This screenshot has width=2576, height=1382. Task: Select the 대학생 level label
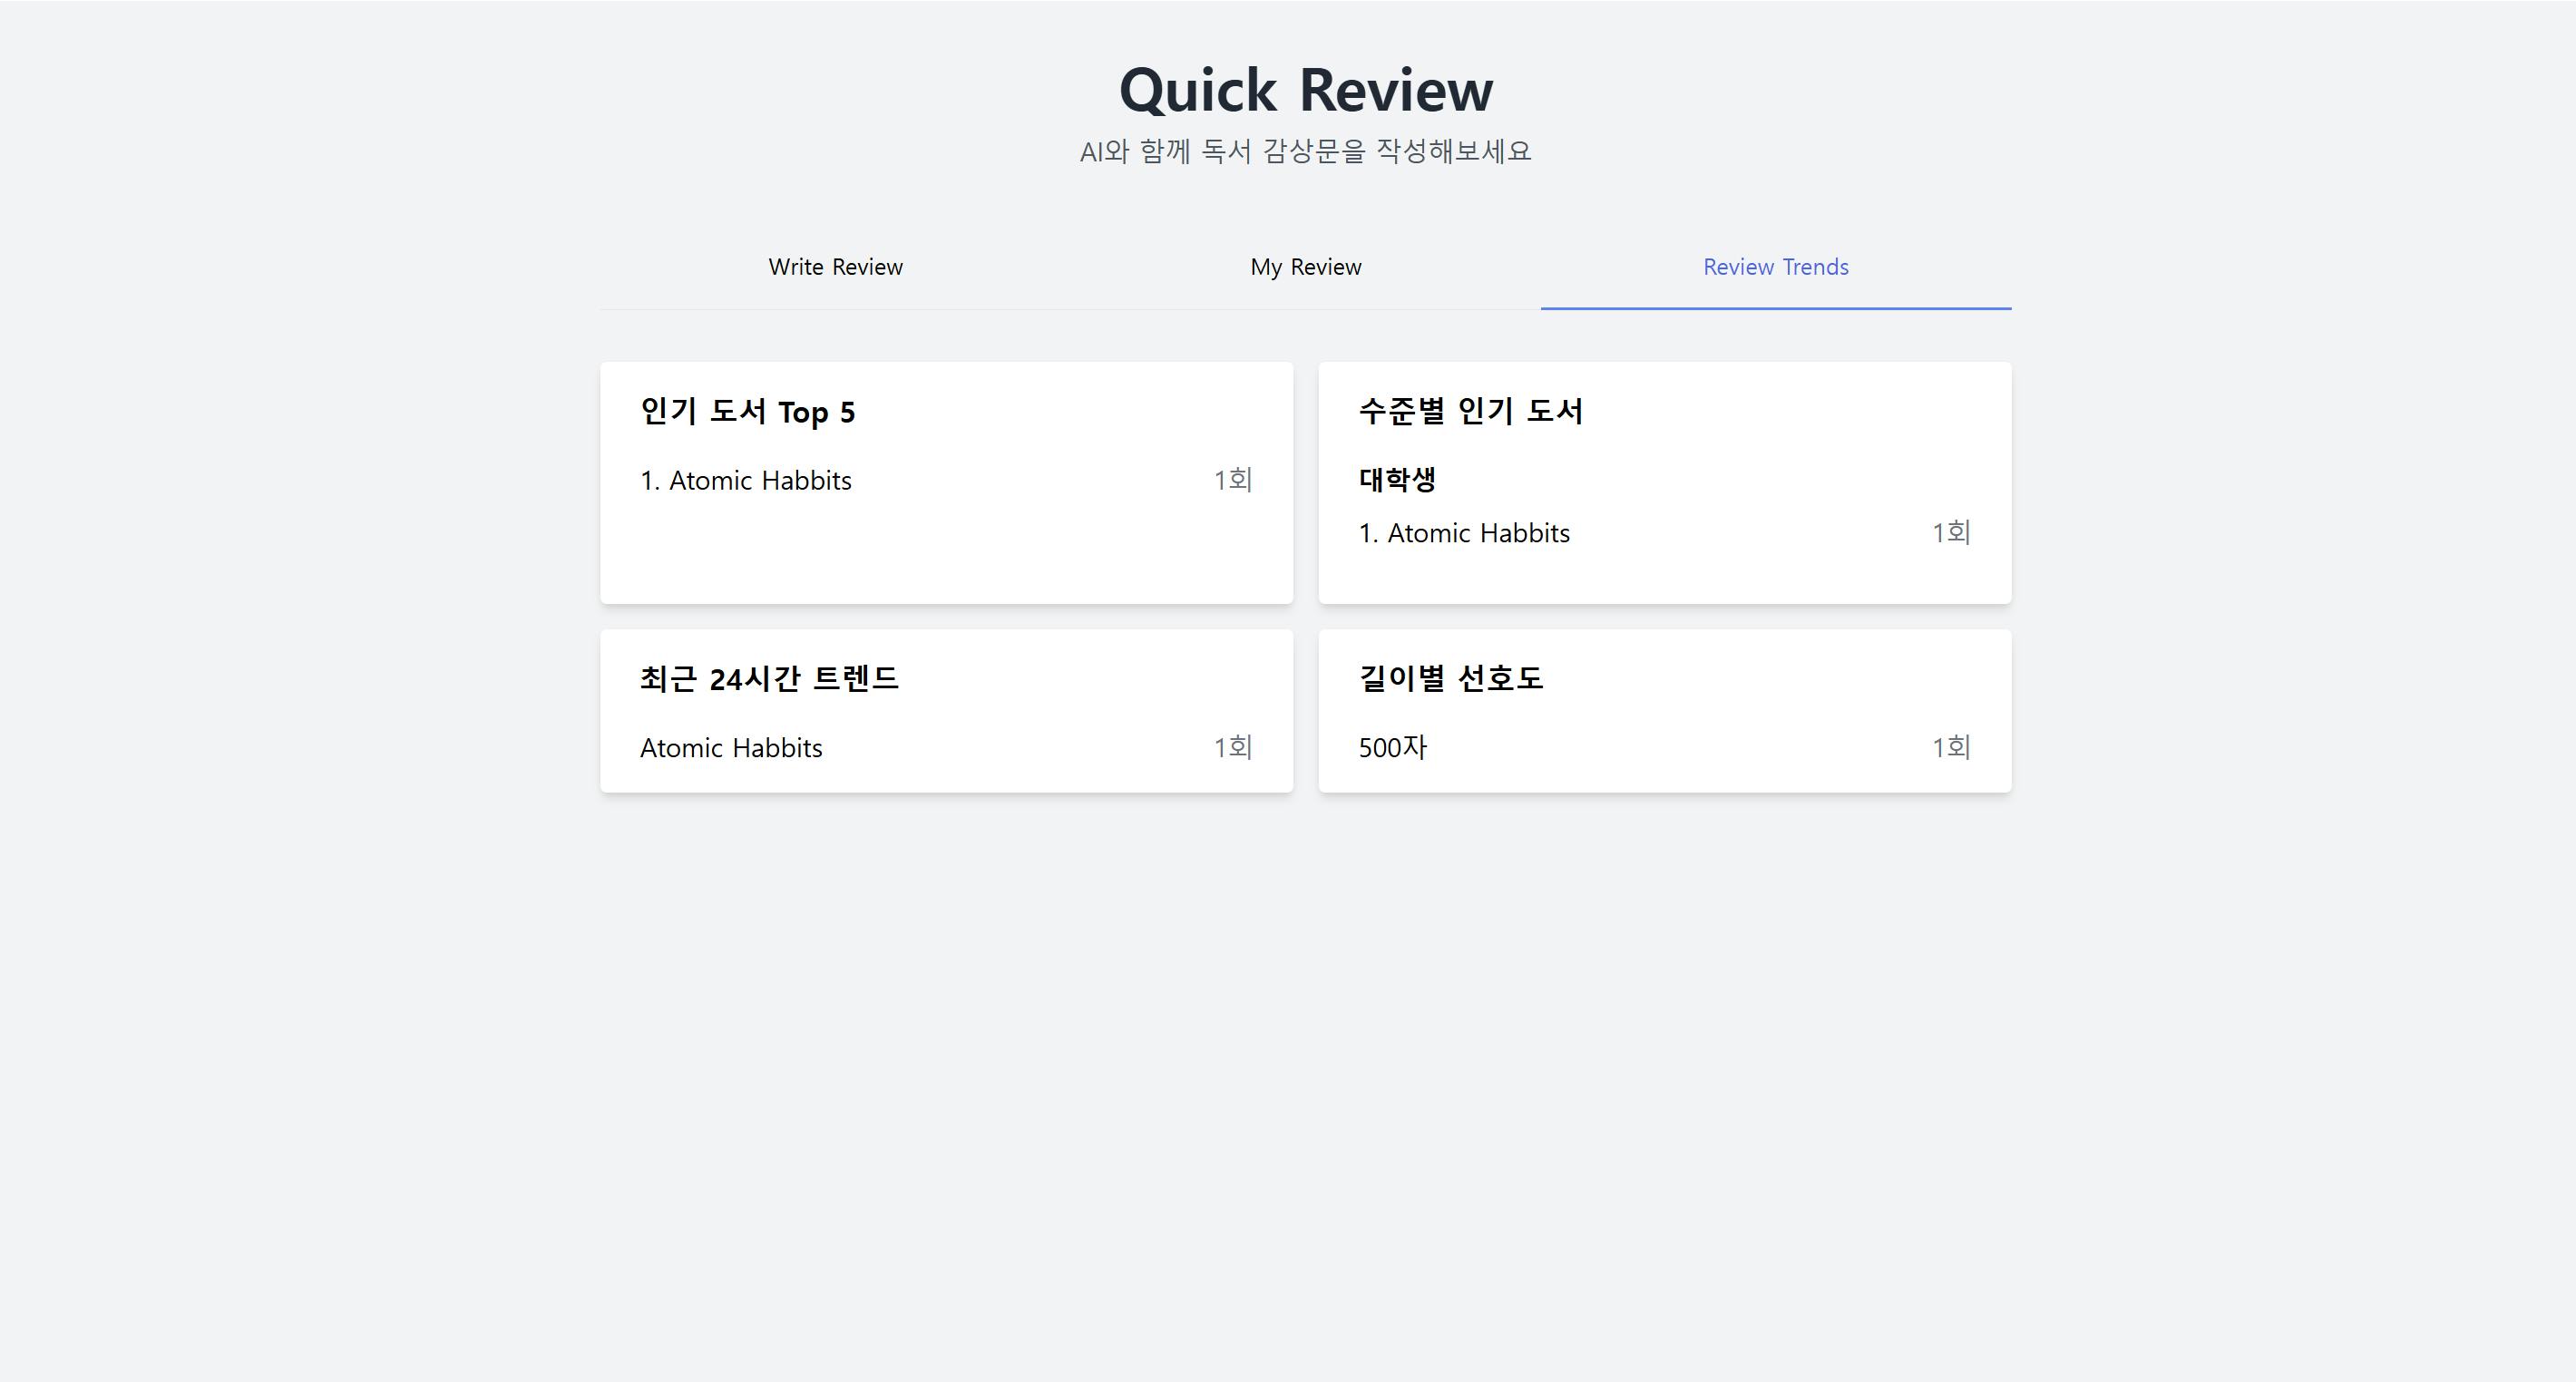pyautogui.click(x=1397, y=479)
